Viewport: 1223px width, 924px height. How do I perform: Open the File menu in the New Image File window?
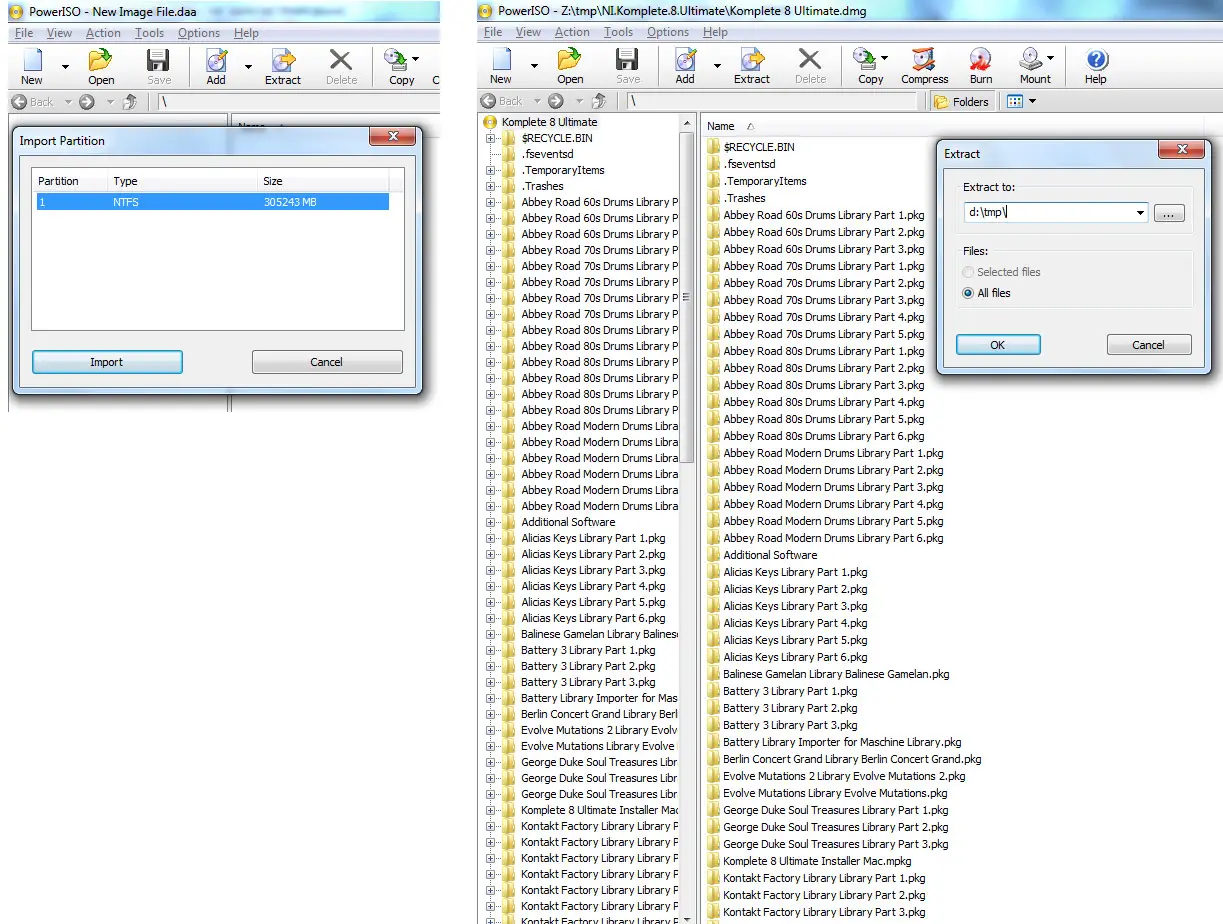pos(24,33)
